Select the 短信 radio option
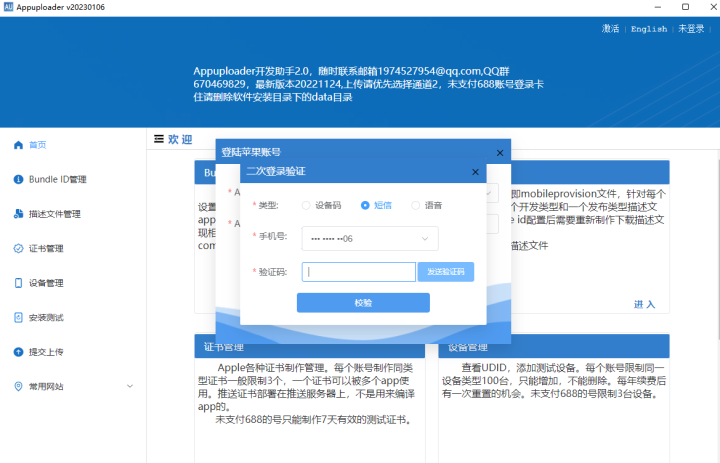The width and height of the screenshot is (720, 463). 365,205
